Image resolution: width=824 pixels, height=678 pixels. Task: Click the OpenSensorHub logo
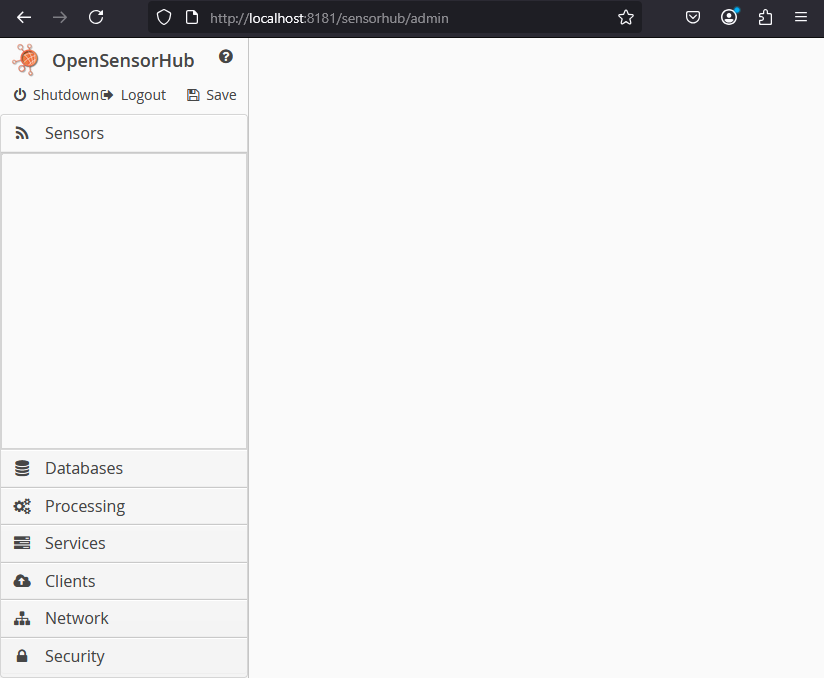click(24, 59)
